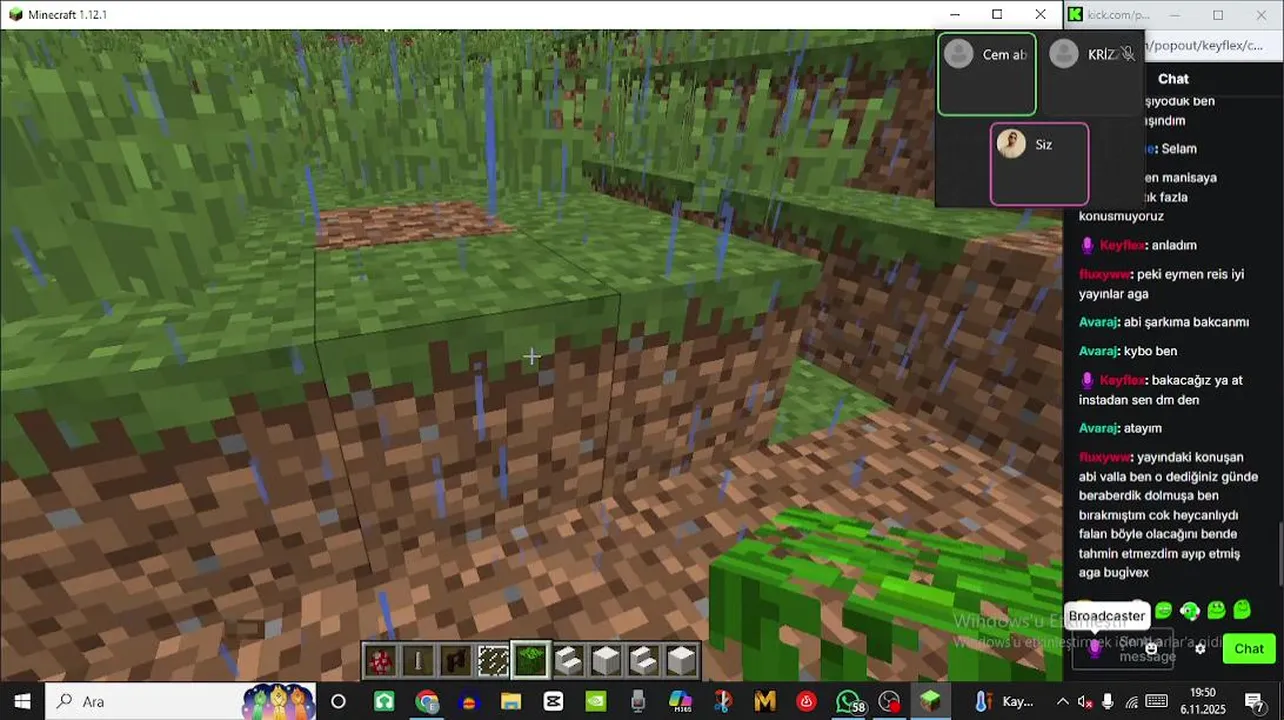
Task: Open Cortana circle icon on taskbar
Action: (338, 701)
